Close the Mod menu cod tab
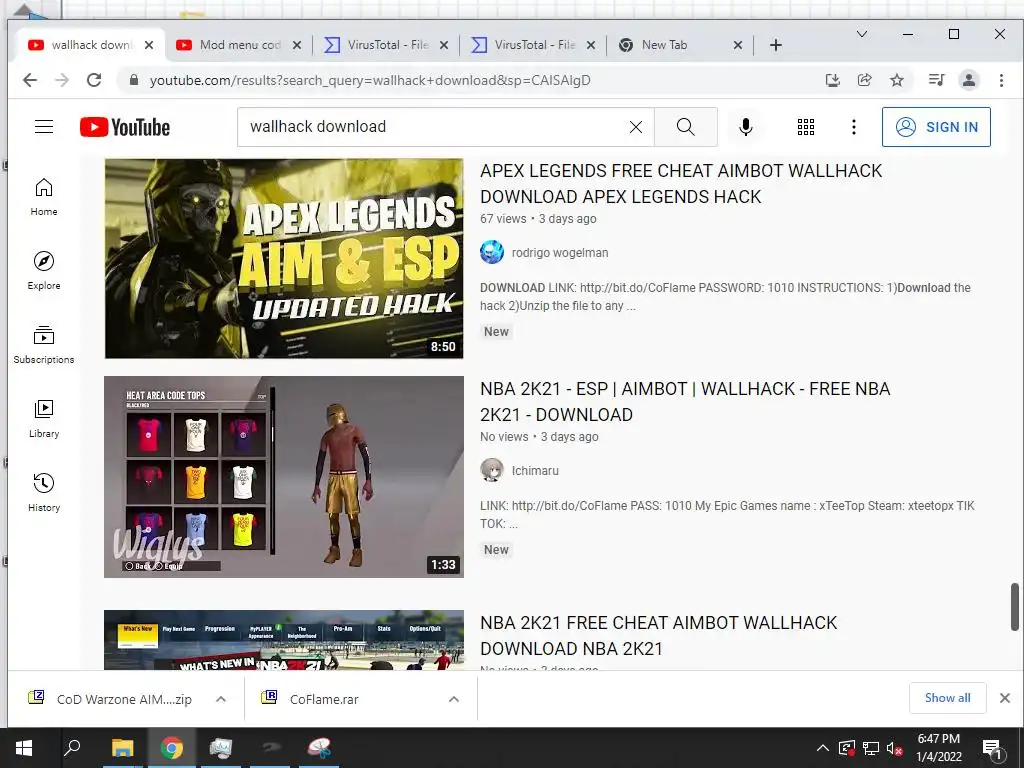Screen dimensions: 1024x768 (x=297, y=45)
